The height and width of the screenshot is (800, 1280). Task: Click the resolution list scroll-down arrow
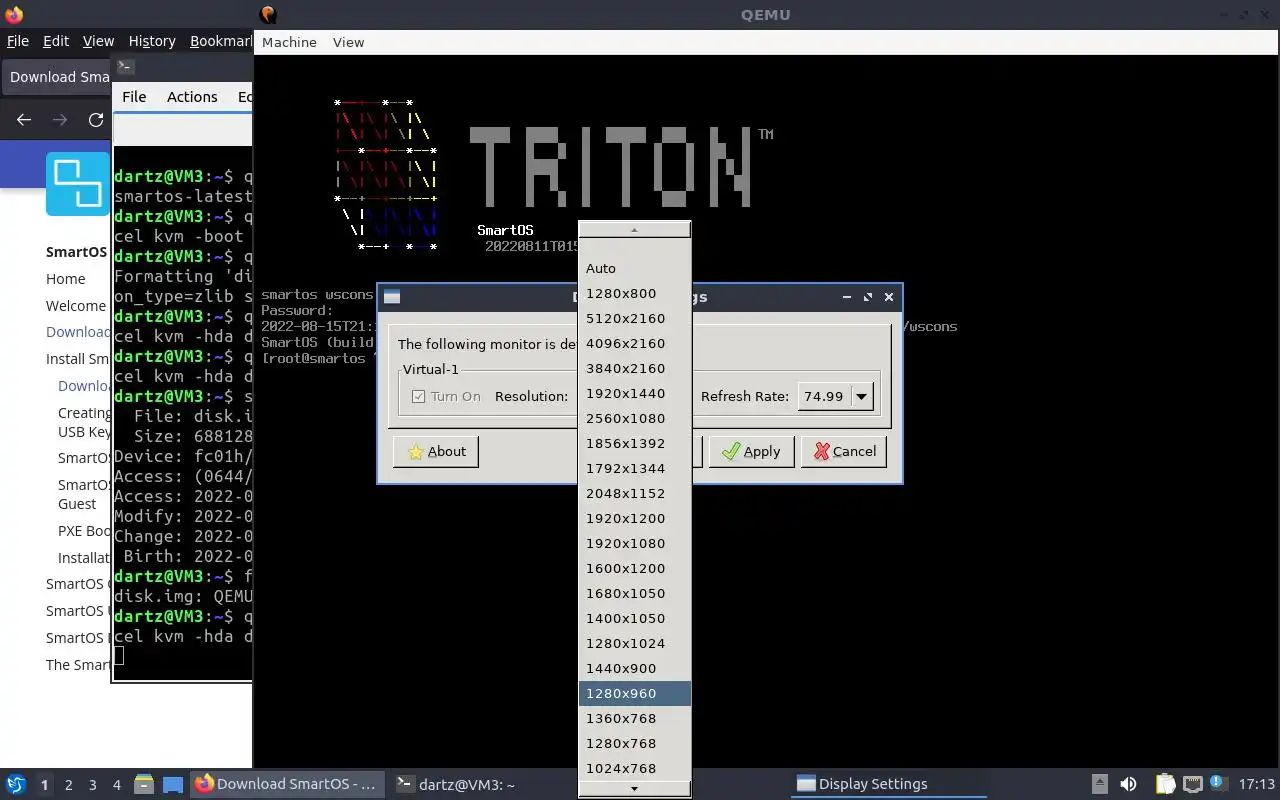[x=634, y=789]
